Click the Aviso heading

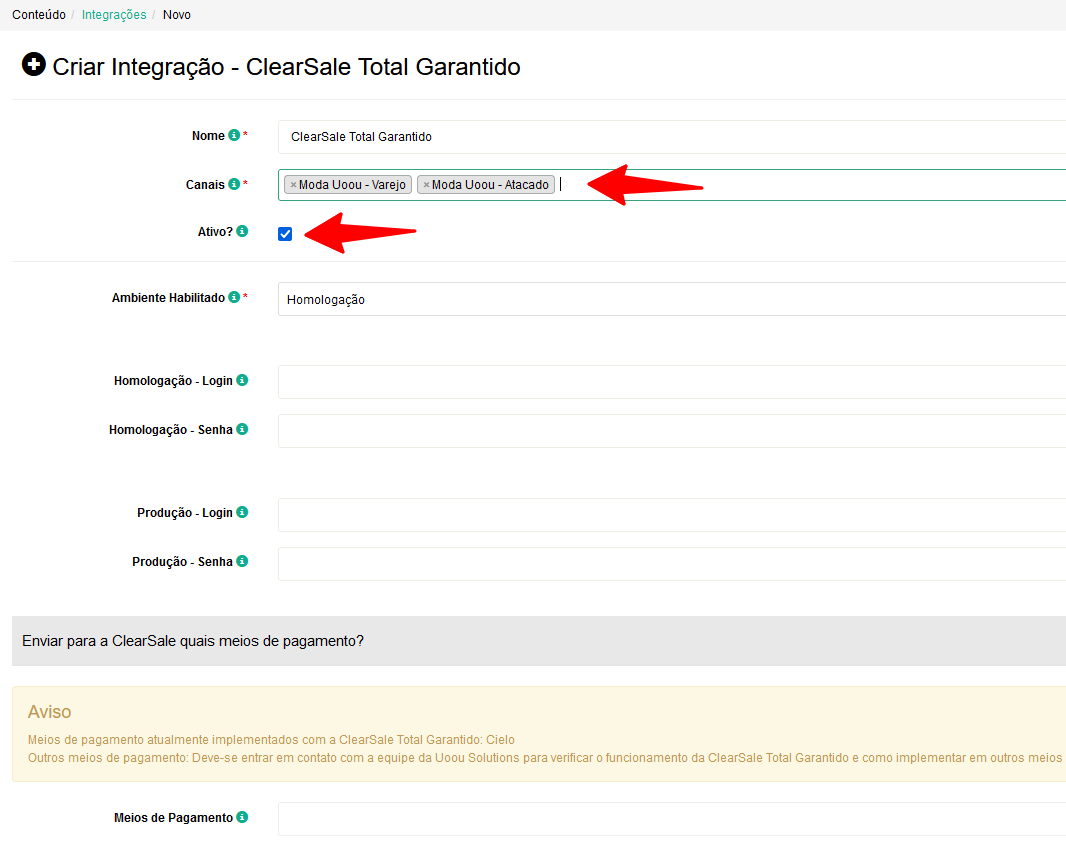(x=50, y=712)
